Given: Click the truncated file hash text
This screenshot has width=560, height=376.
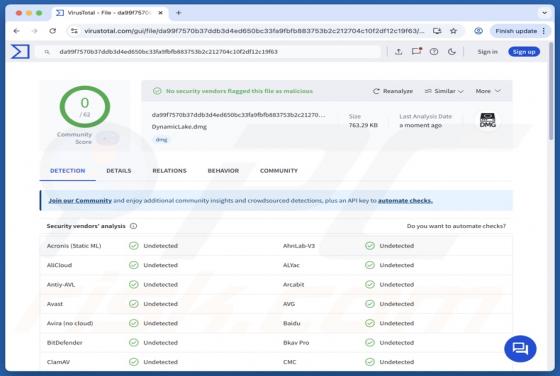Looking at the screenshot, I should click(239, 115).
